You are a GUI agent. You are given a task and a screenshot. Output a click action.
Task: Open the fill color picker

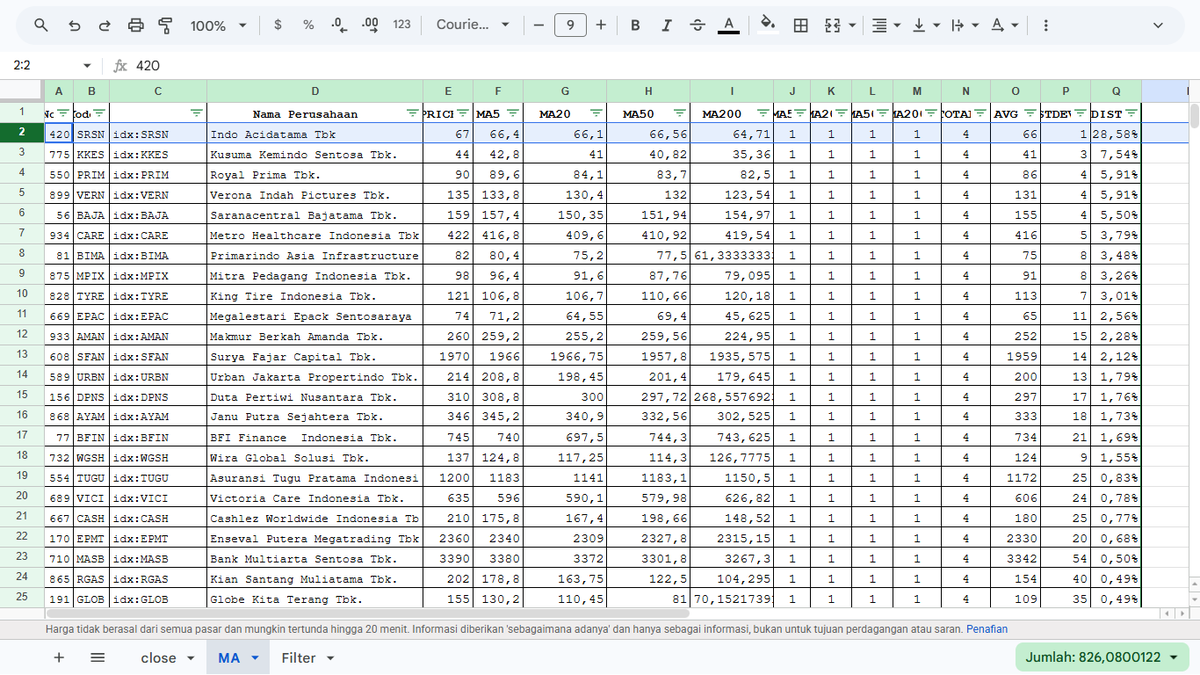[768, 25]
